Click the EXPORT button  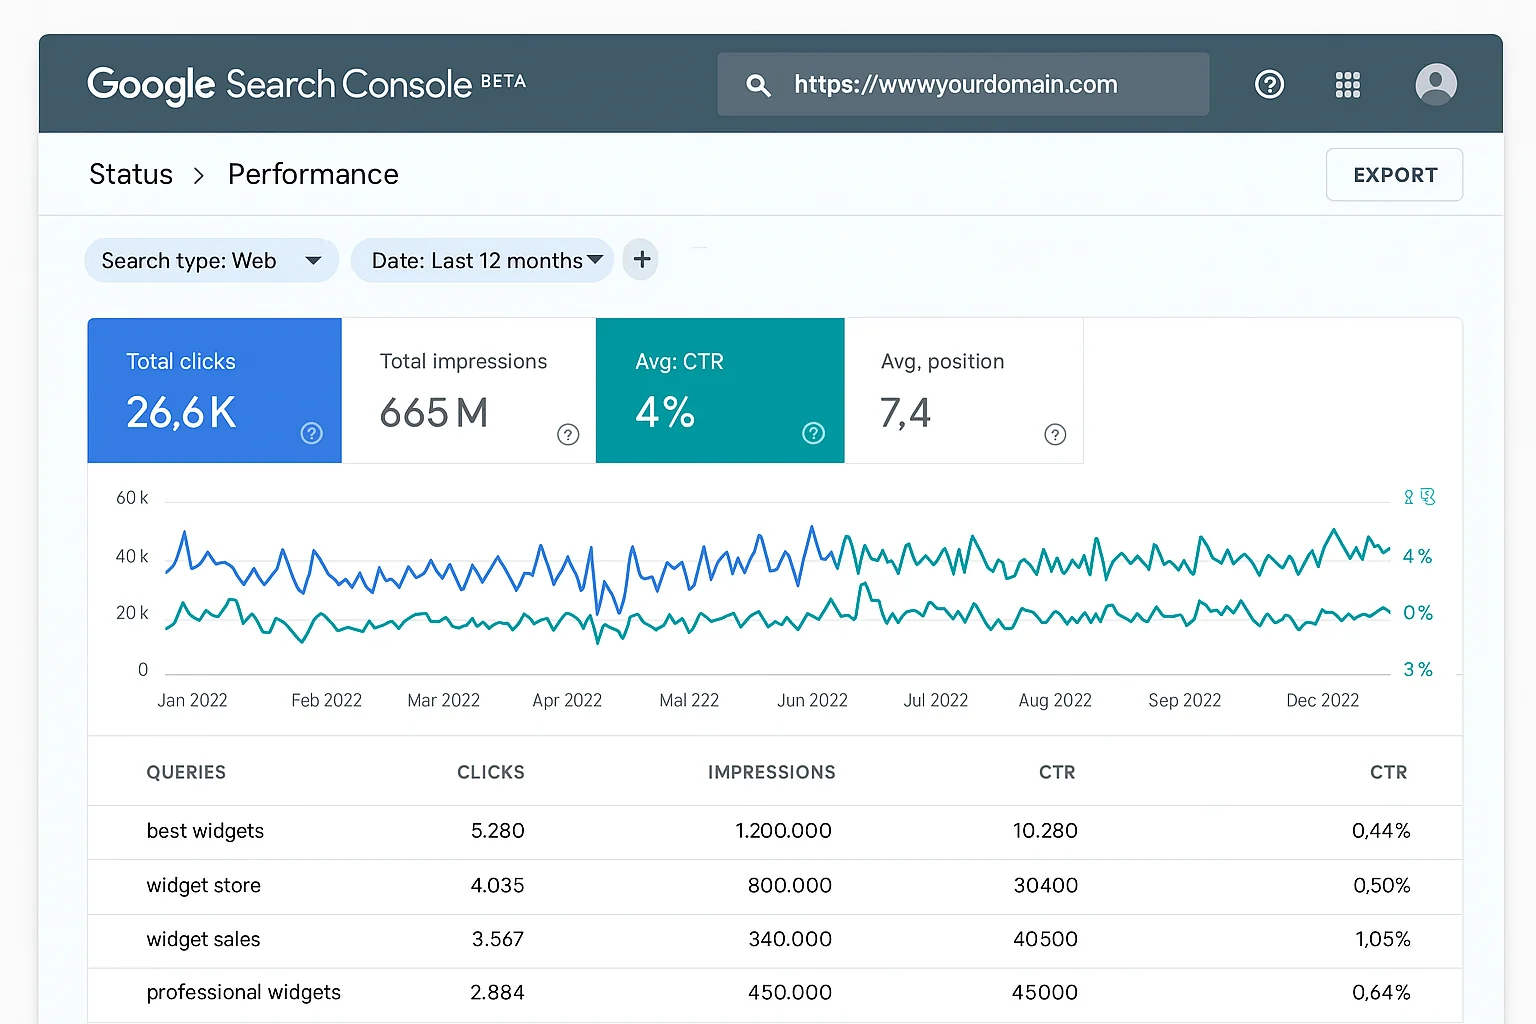pyautogui.click(x=1394, y=174)
